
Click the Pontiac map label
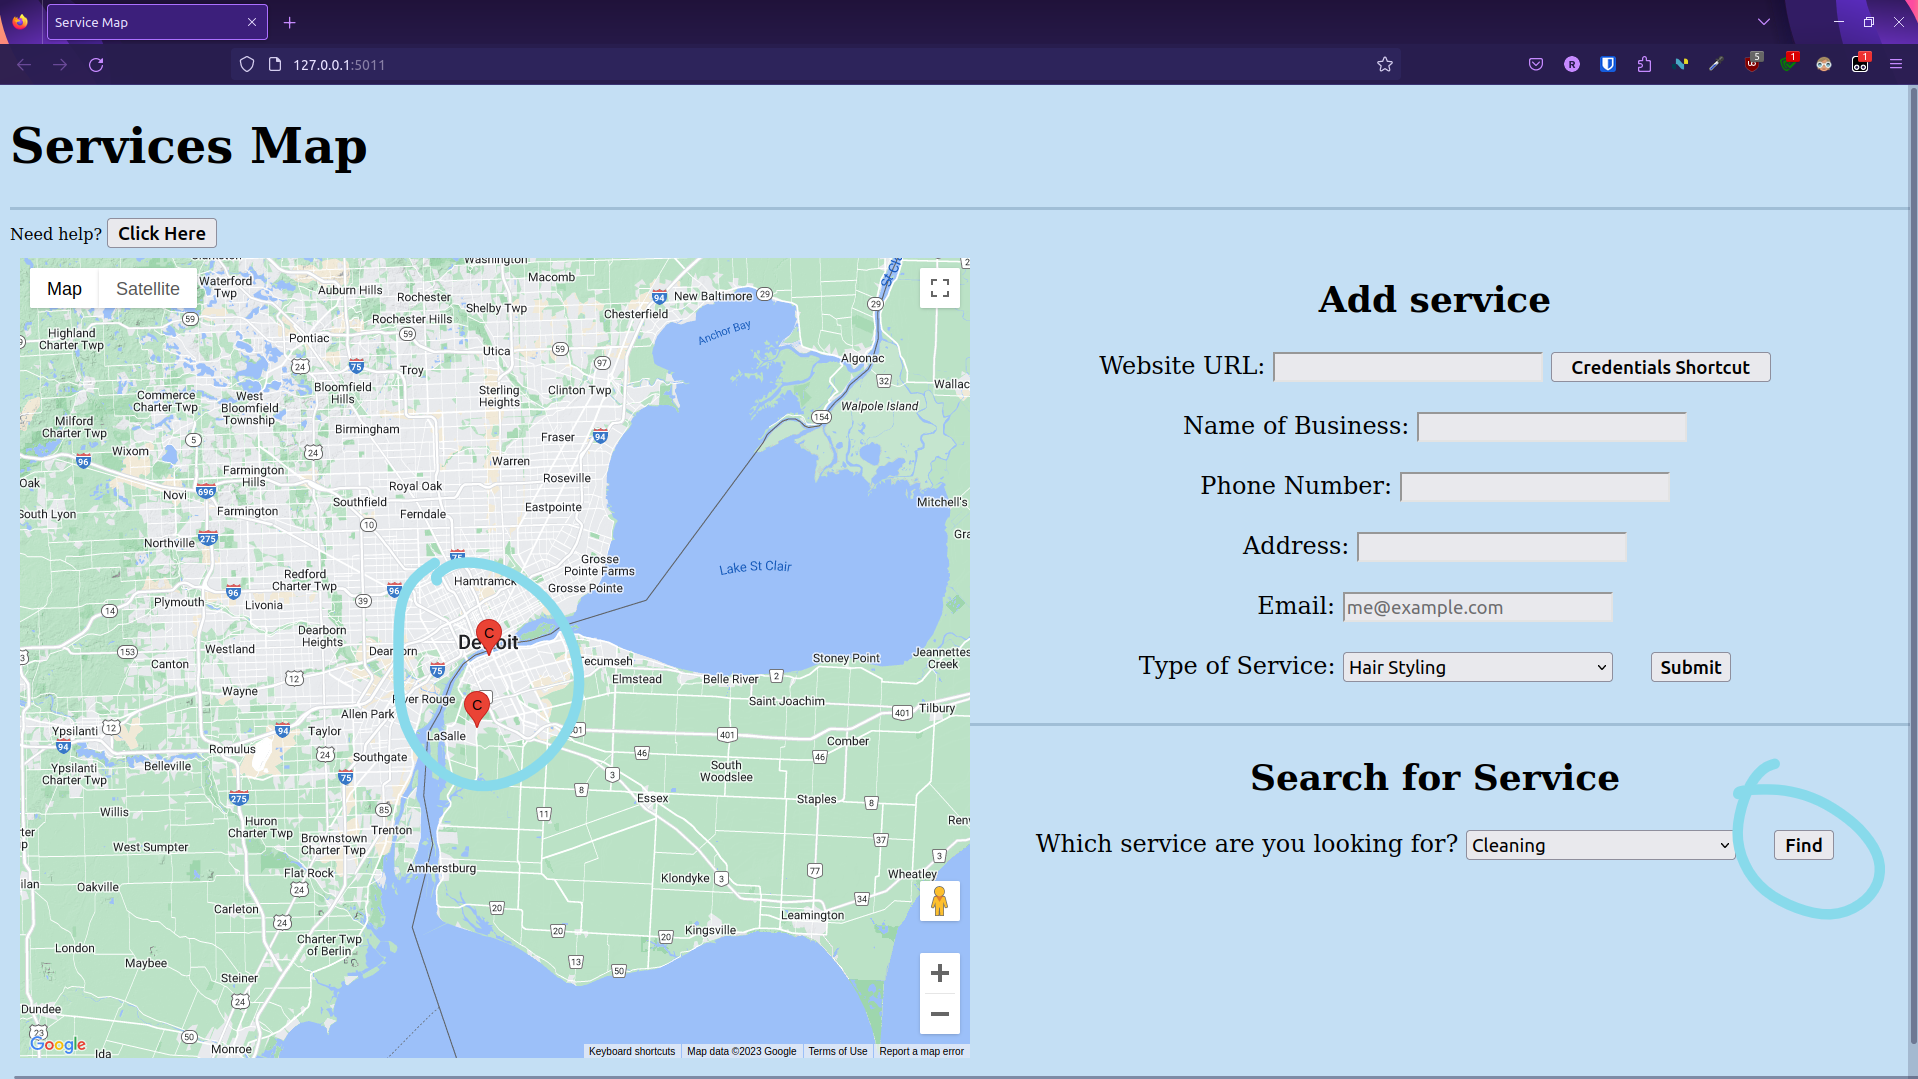click(x=309, y=338)
